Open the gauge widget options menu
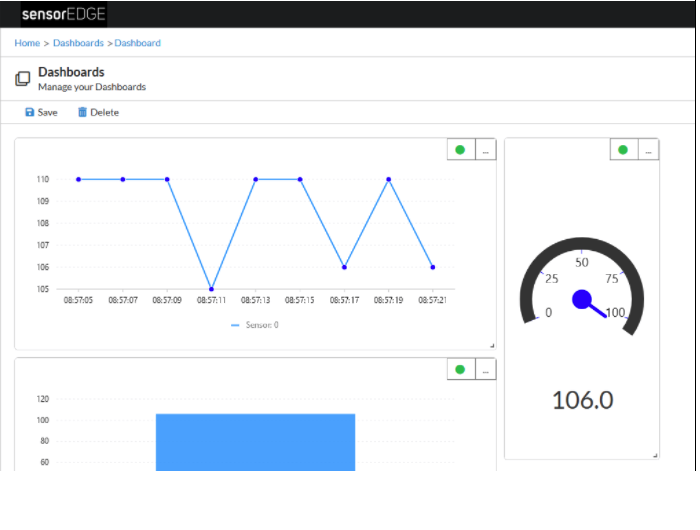 click(648, 150)
